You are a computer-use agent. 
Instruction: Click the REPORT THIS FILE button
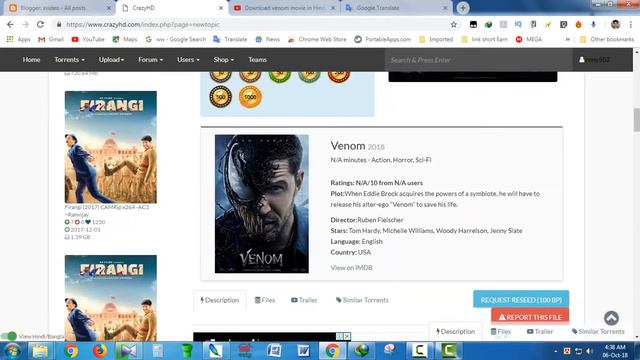(x=530, y=317)
